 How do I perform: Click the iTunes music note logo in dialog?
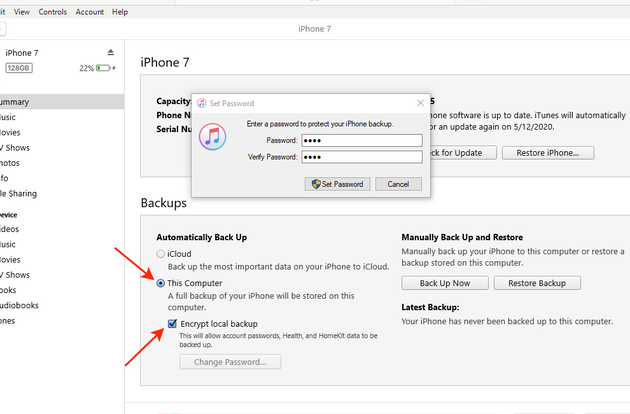(x=214, y=139)
